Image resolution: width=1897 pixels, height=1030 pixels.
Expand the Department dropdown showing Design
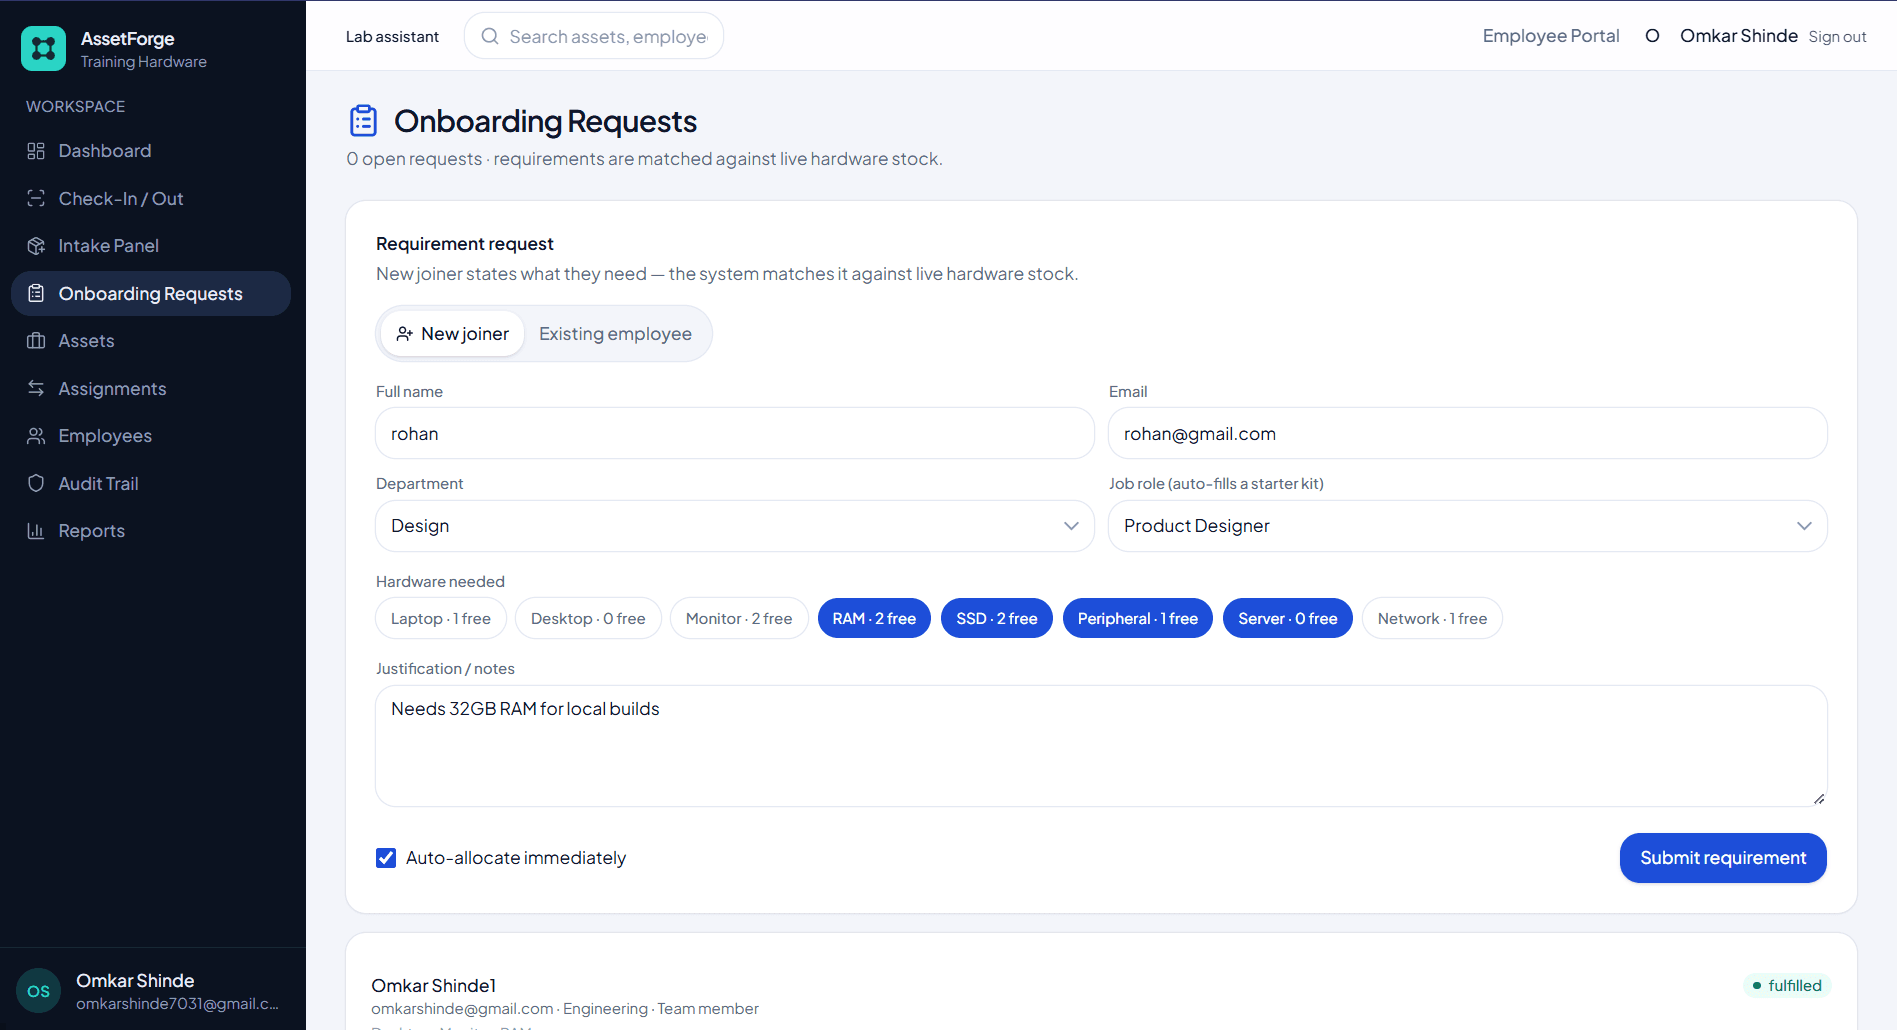tap(735, 526)
